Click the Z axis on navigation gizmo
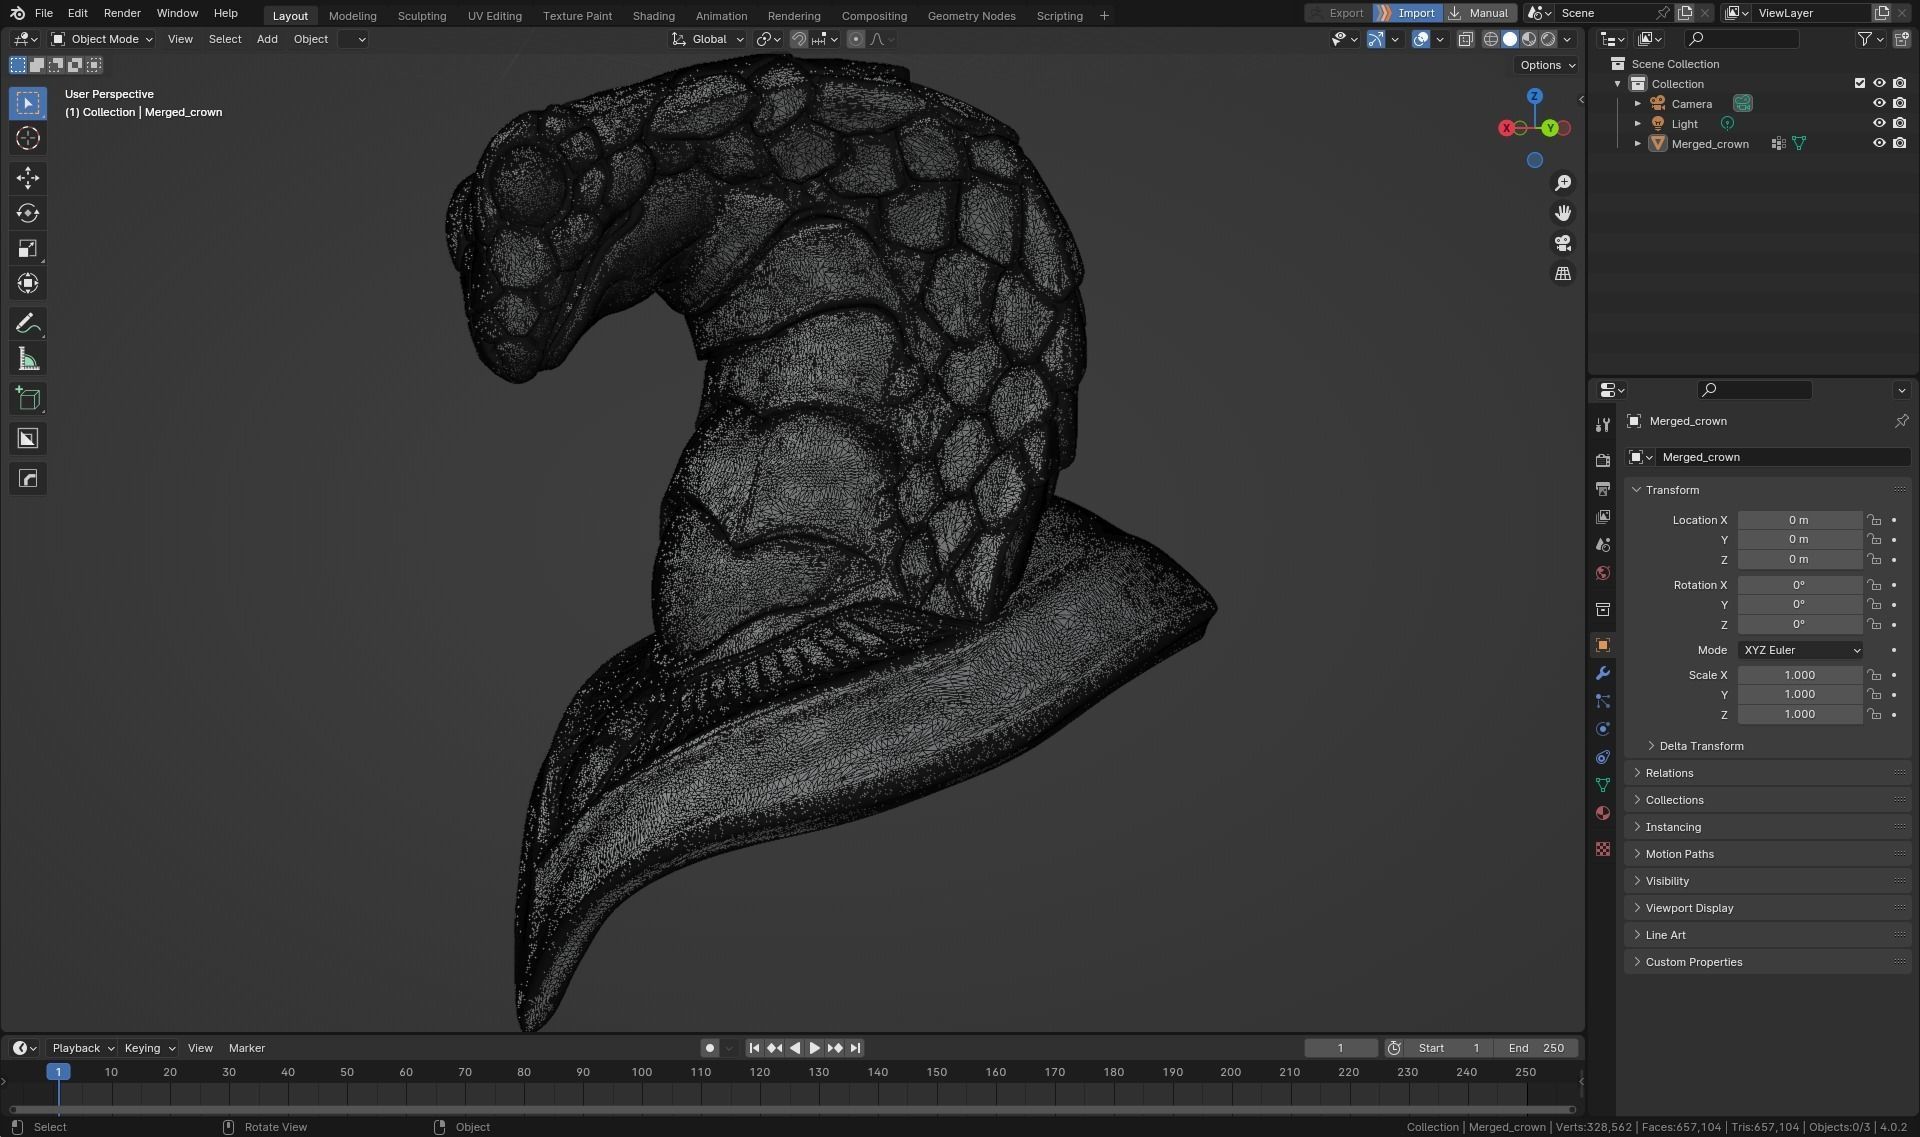Screen dimensions: 1920x1137 [x=1534, y=96]
